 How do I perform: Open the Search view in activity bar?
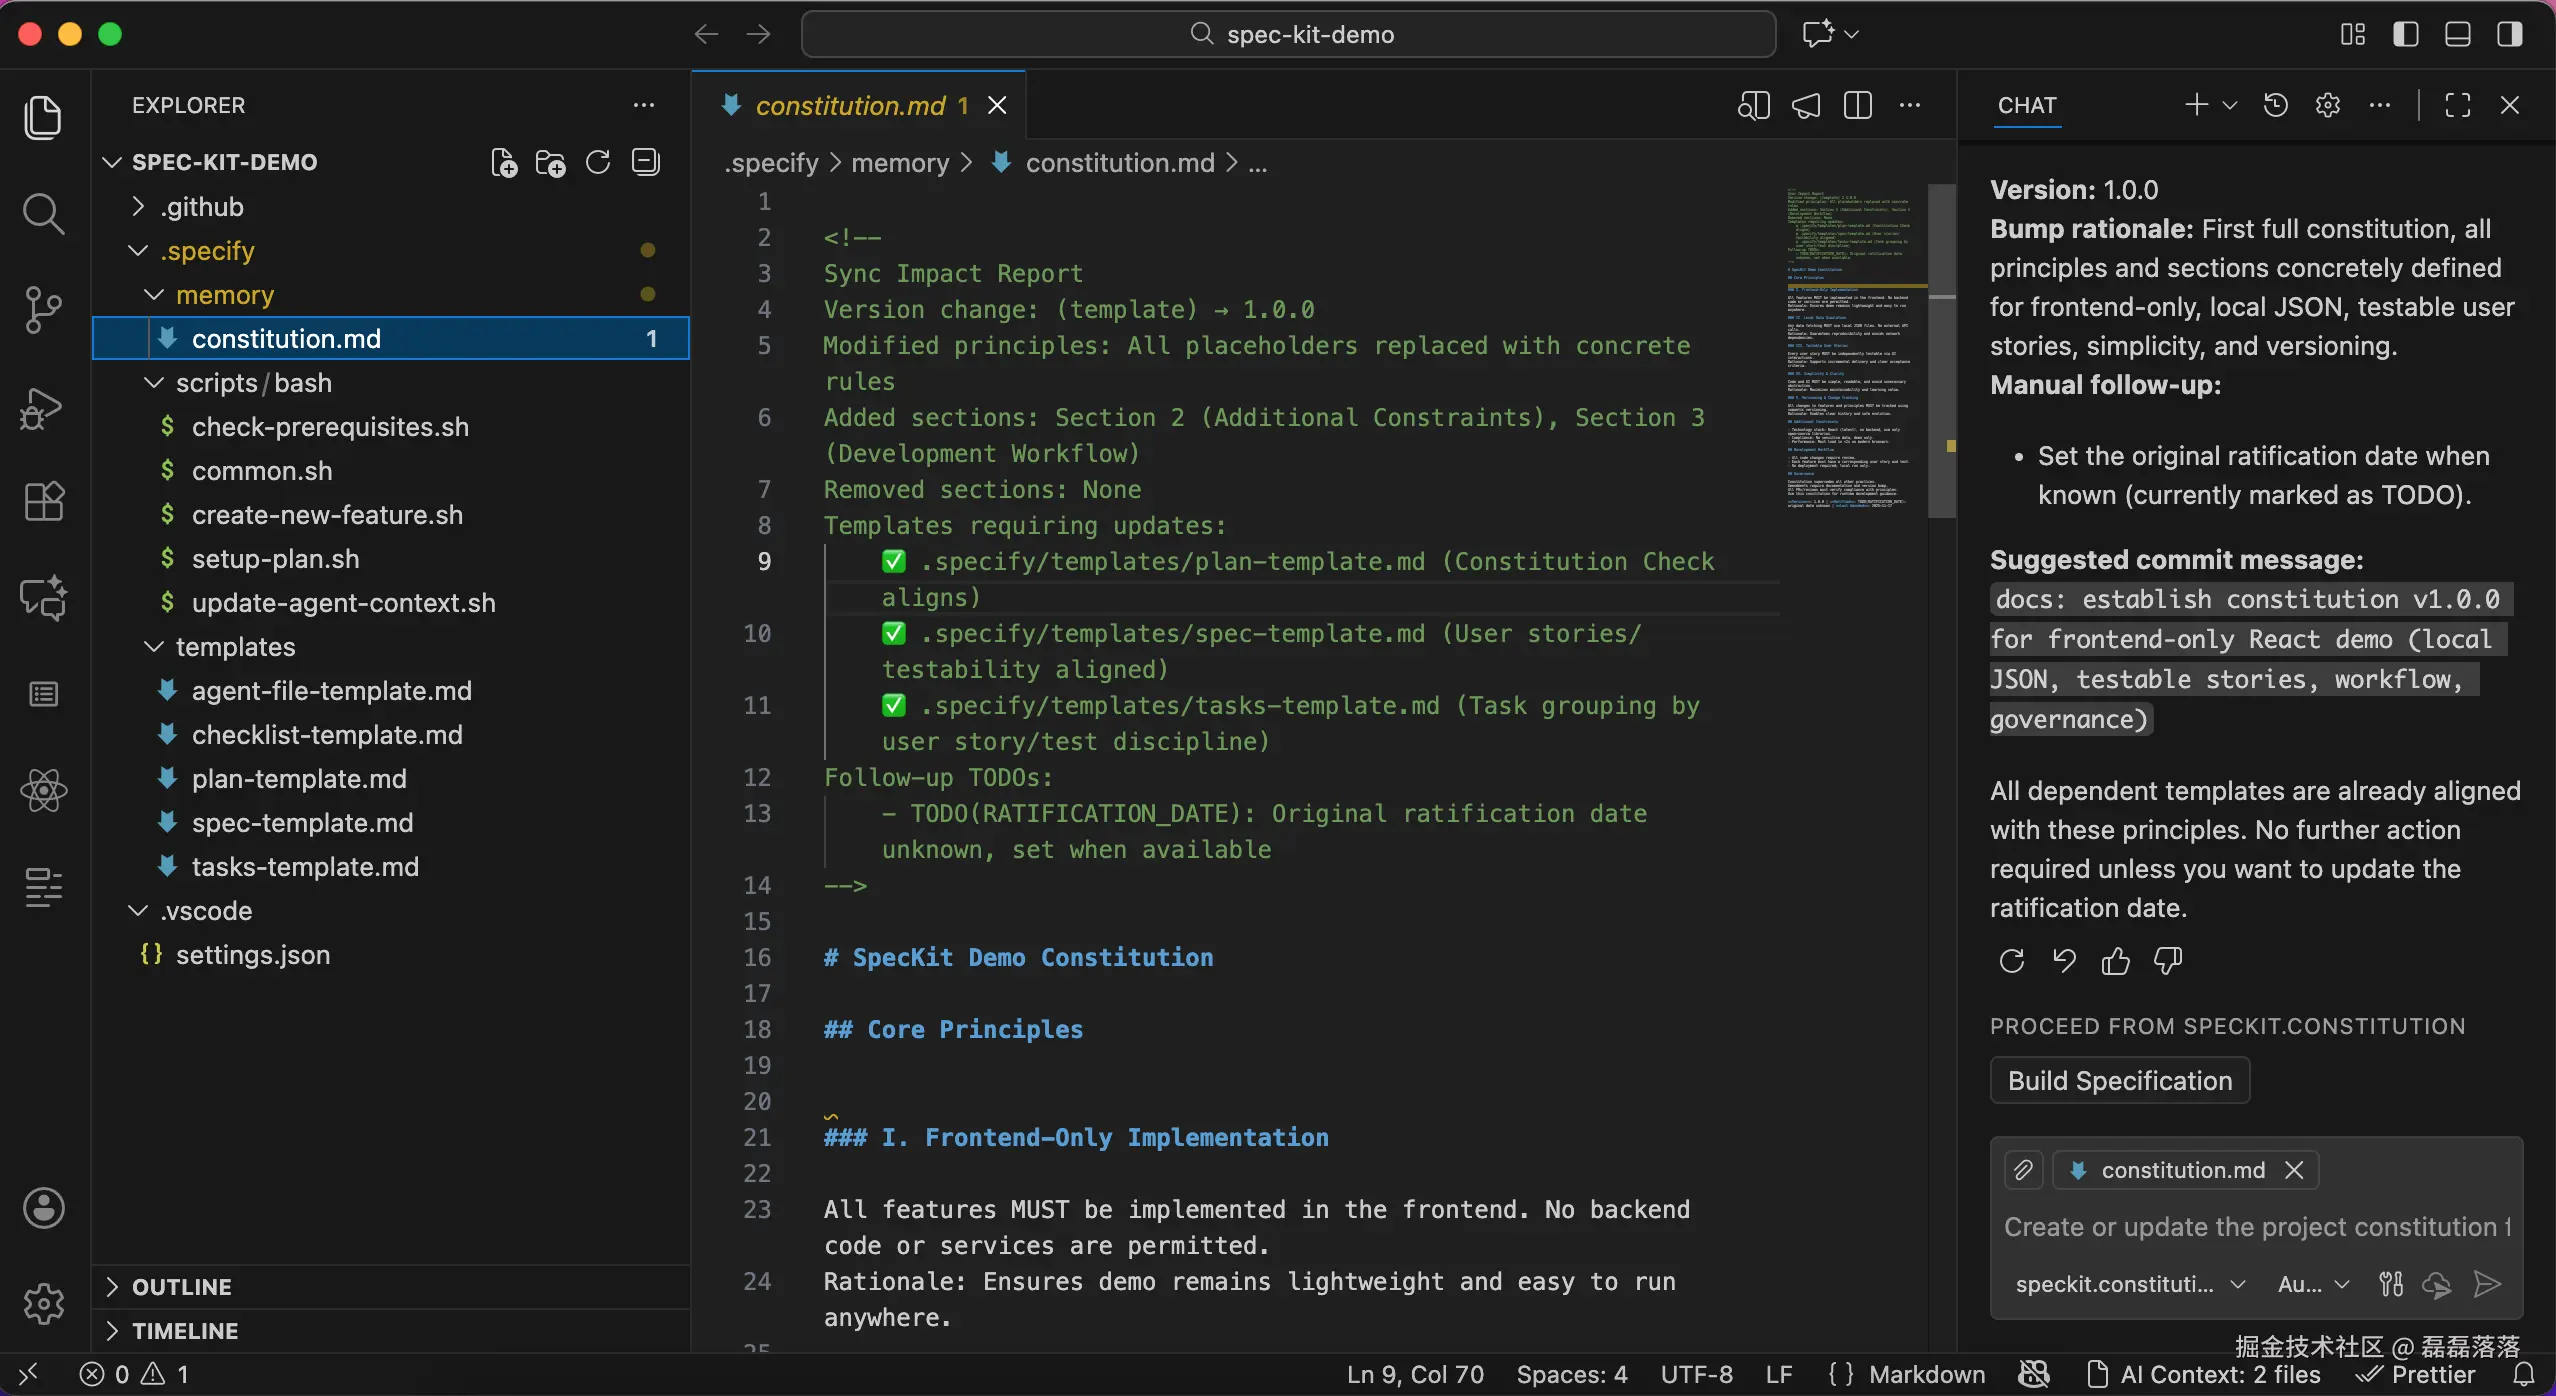(x=43, y=214)
